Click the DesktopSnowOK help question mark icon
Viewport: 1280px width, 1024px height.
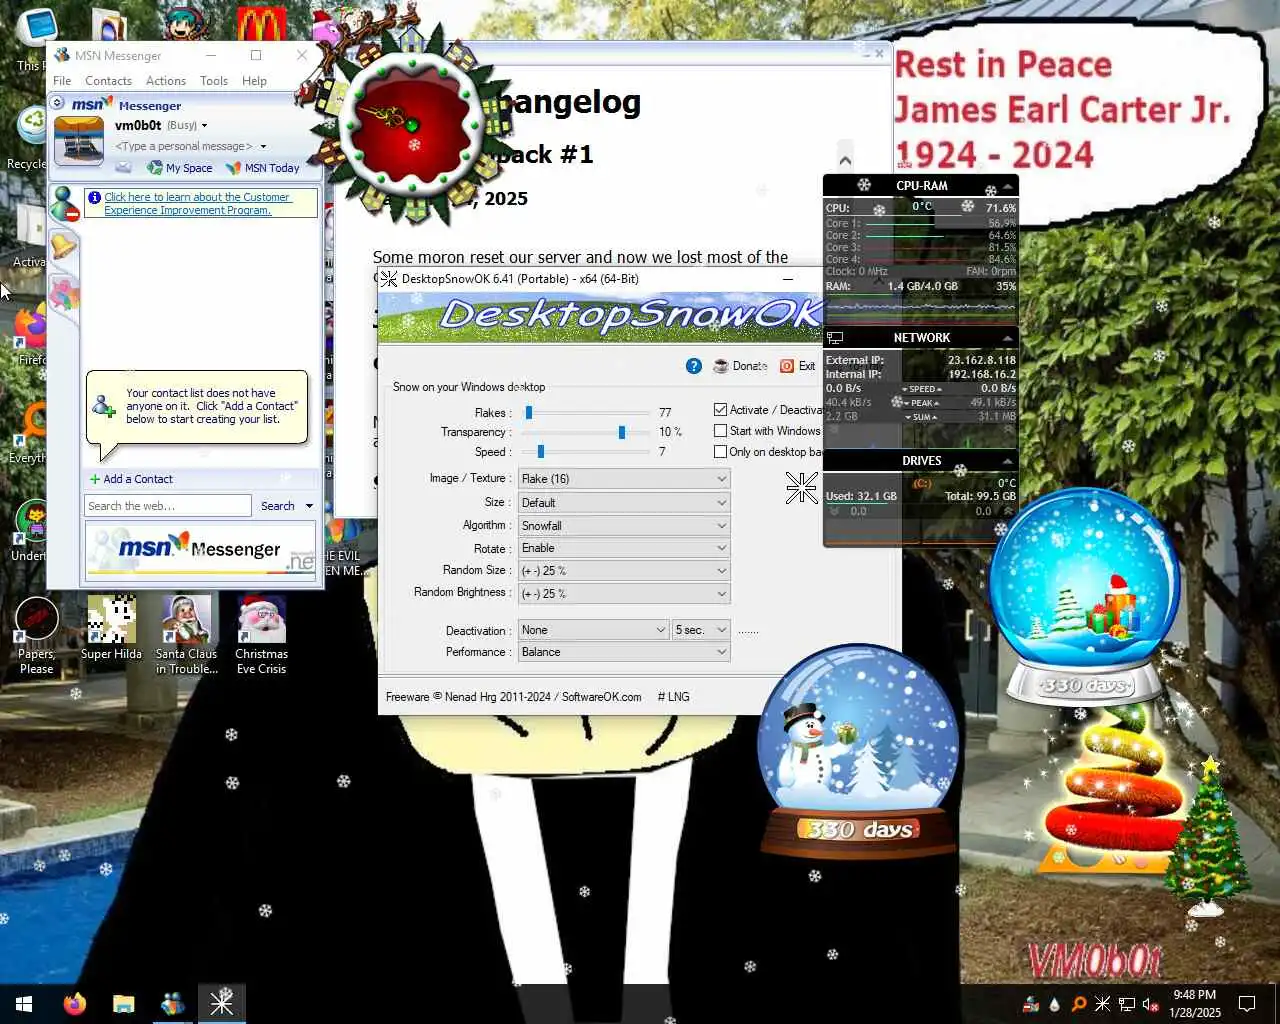[694, 366]
